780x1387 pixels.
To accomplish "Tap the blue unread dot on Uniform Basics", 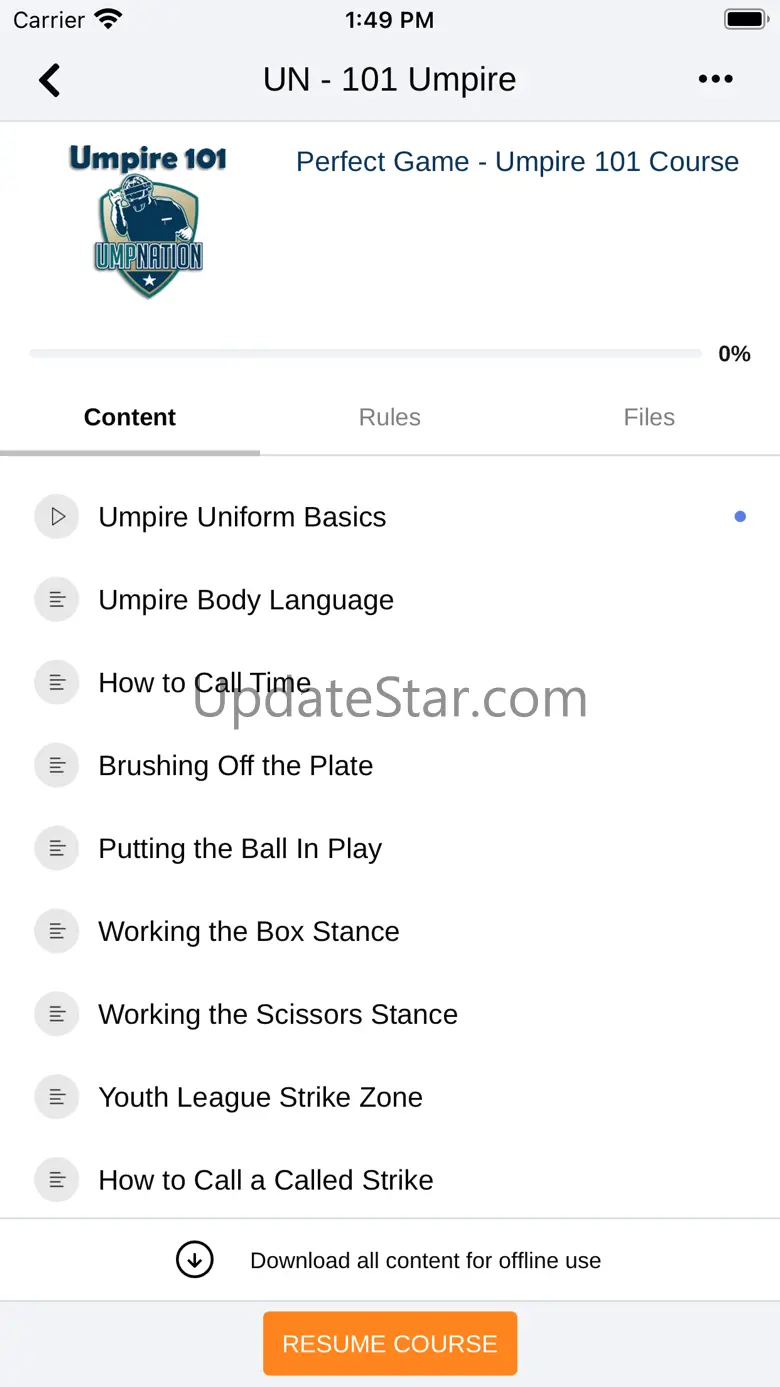I will click(x=740, y=517).
